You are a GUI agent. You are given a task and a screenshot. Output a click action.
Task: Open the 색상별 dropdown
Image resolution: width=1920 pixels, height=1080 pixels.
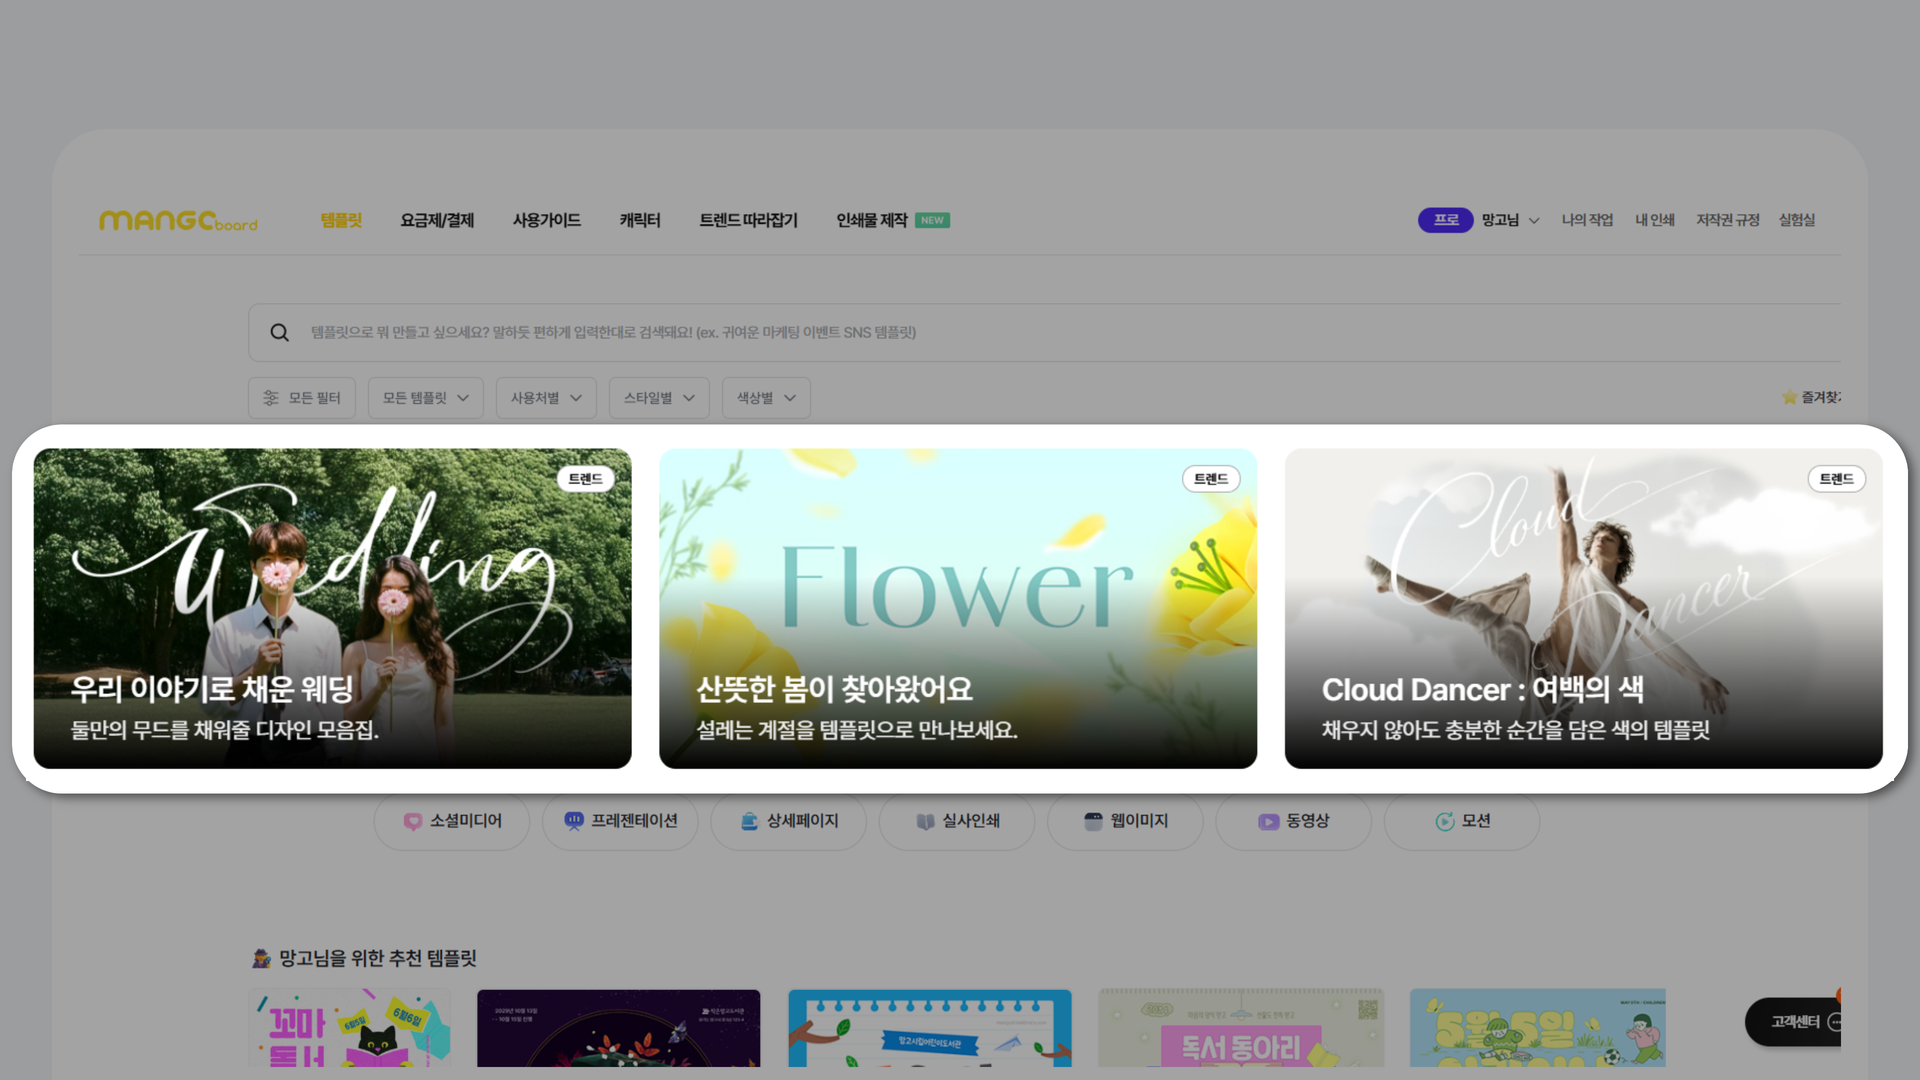[766, 398]
